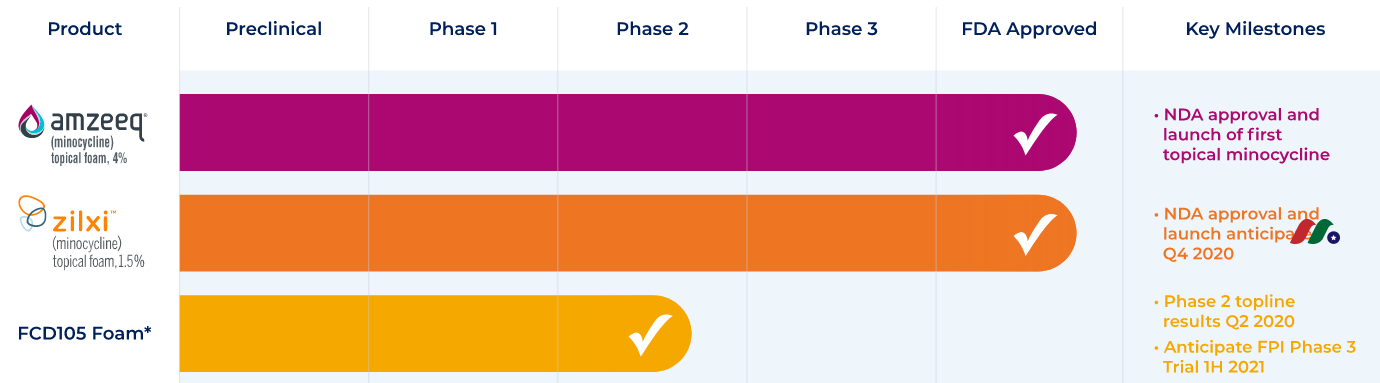Screen dimensions: 1380x383
Task: Click the checkmark on the yellow FCD105 bar
Action: tap(650, 335)
